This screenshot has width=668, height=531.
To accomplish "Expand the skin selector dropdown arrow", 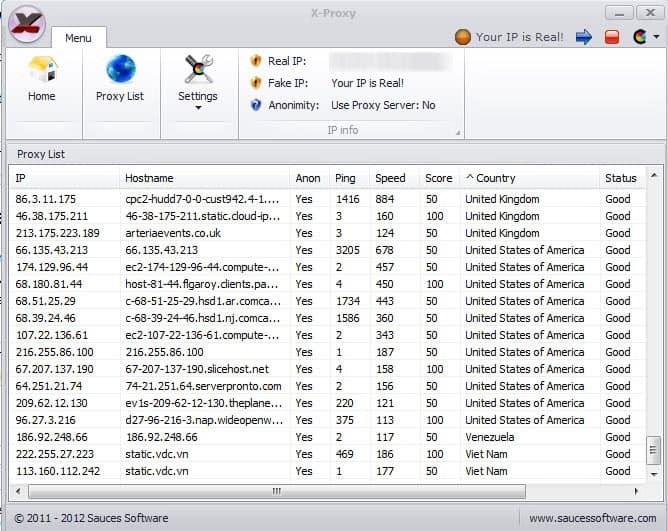I will [x=656, y=37].
